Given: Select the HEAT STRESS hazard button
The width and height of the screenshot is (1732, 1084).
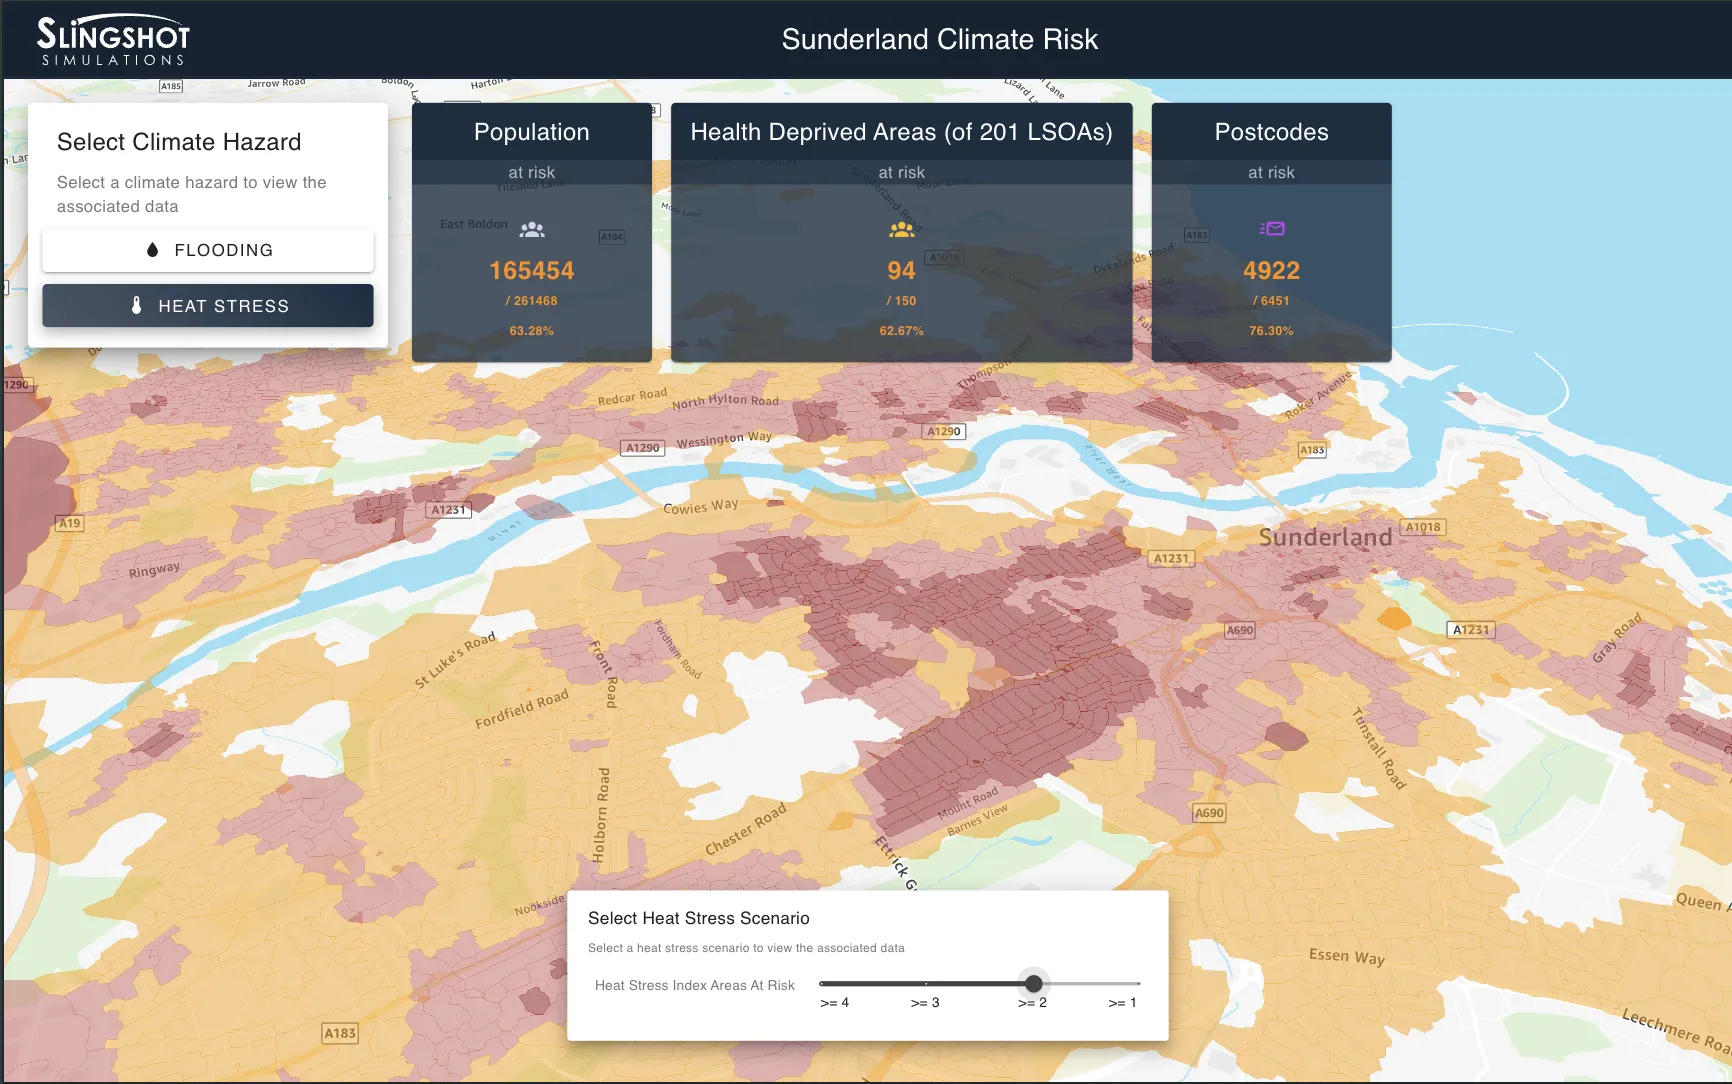Looking at the screenshot, I should click(x=208, y=306).
